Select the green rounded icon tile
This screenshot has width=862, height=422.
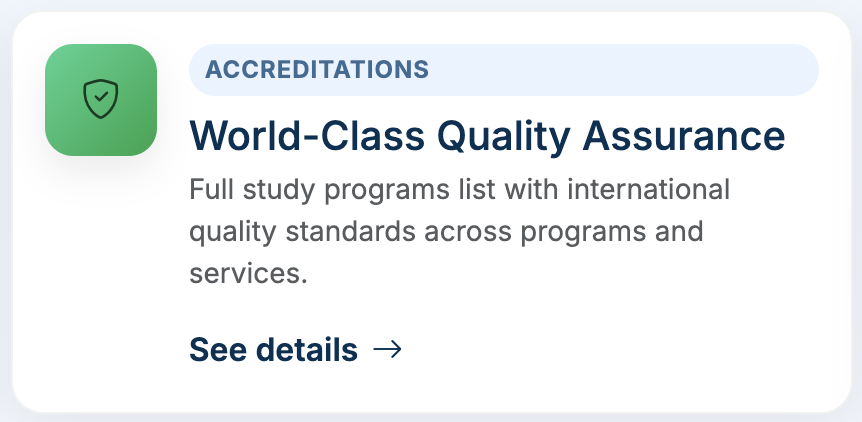pos(68,130)
